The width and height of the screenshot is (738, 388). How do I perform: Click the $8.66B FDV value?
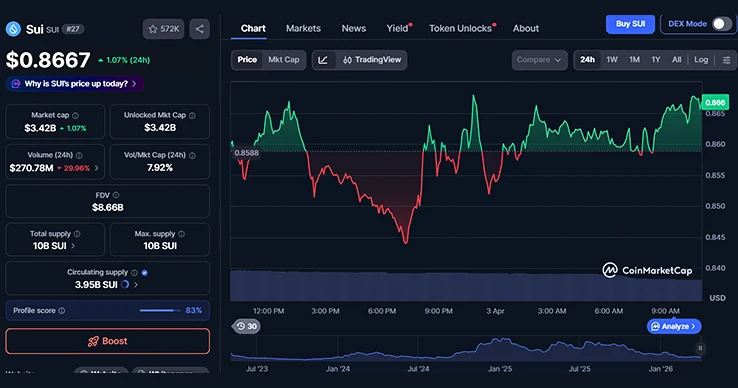click(x=108, y=208)
